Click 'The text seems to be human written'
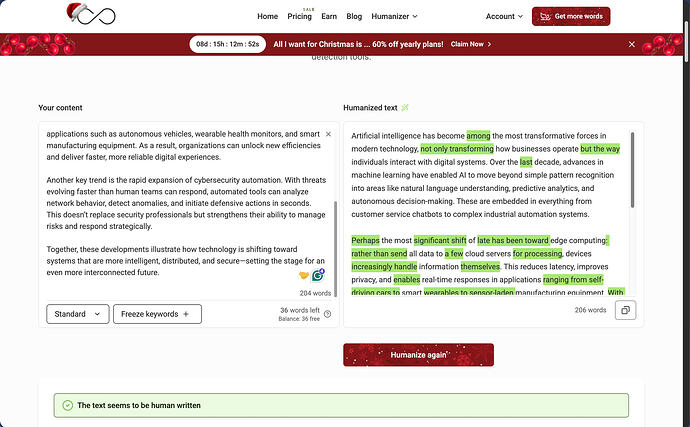The height and width of the screenshot is (427, 690). click(x=139, y=405)
